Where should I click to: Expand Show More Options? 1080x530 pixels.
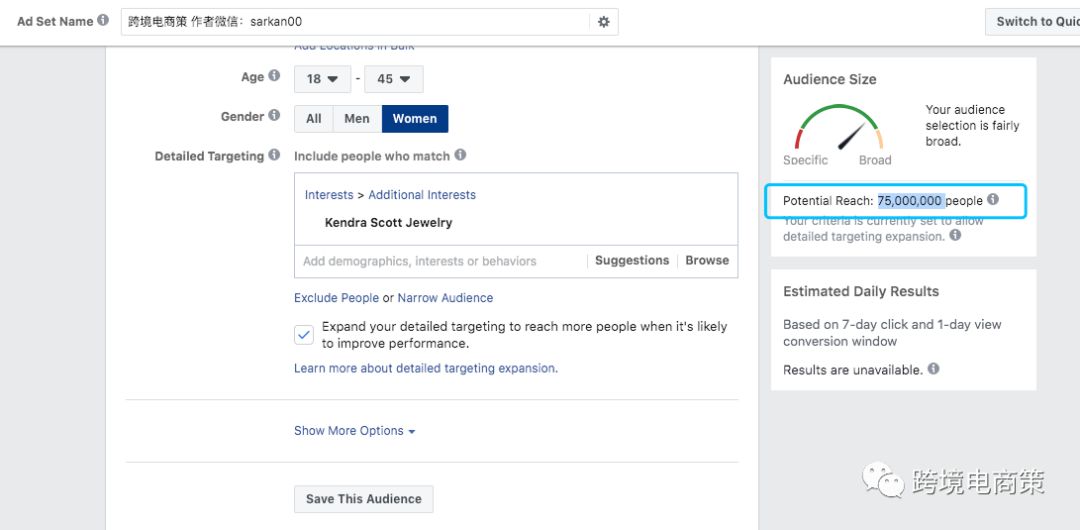point(354,431)
